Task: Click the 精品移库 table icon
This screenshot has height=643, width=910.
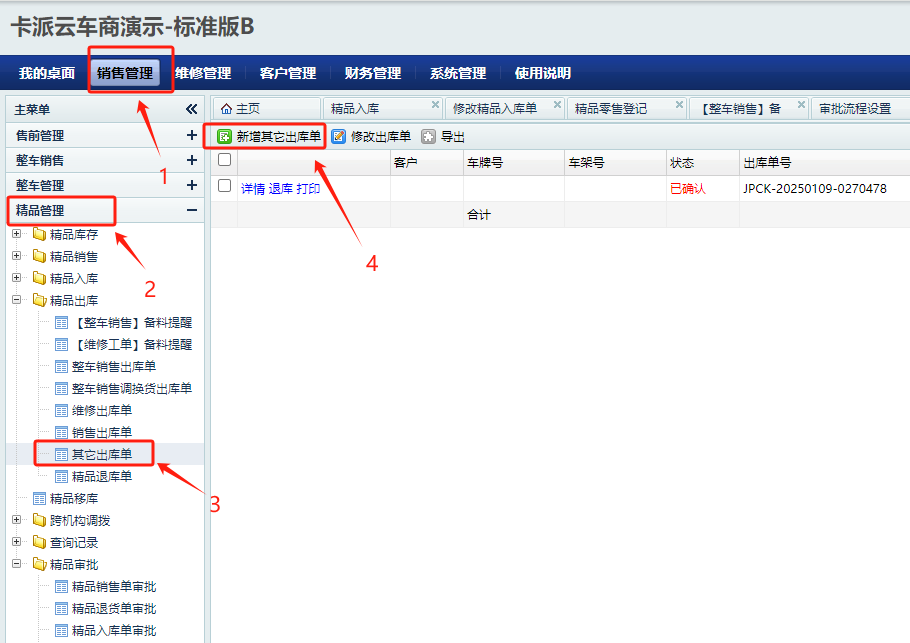Action: click(x=39, y=498)
